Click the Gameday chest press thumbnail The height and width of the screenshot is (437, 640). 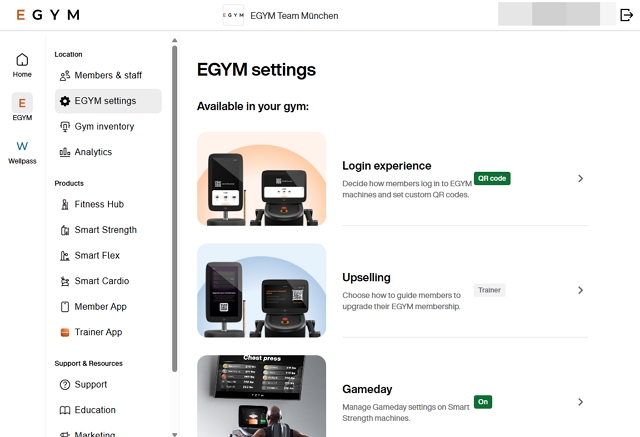coord(262,396)
